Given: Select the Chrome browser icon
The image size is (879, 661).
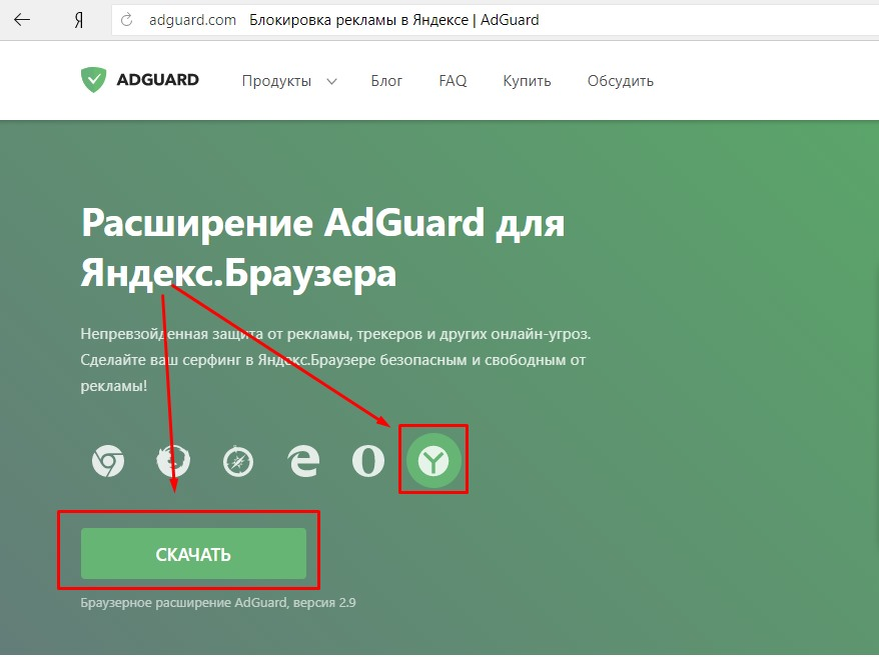Looking at the screenshot, I should pos(108,461).
